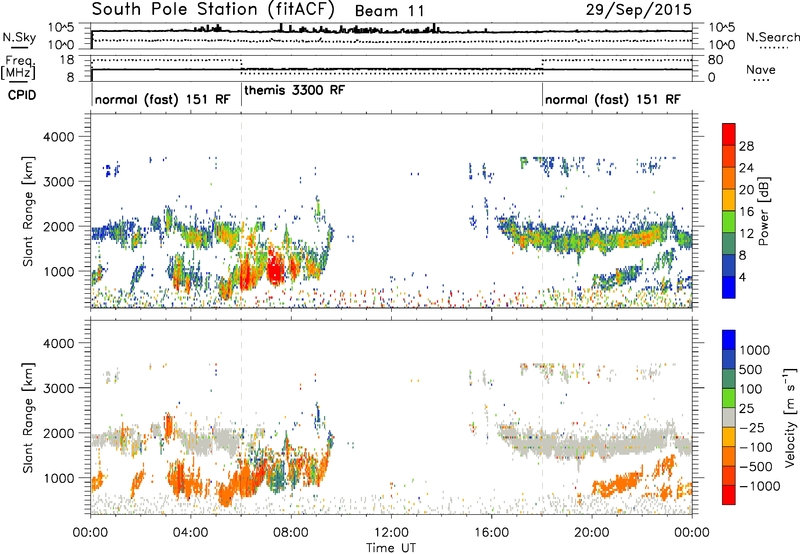Image resolution: width=800 pixels, height=554 pixels.
Task: Click the 'Slant Range [km]' label on power panel
Action: tap(28, 211)
